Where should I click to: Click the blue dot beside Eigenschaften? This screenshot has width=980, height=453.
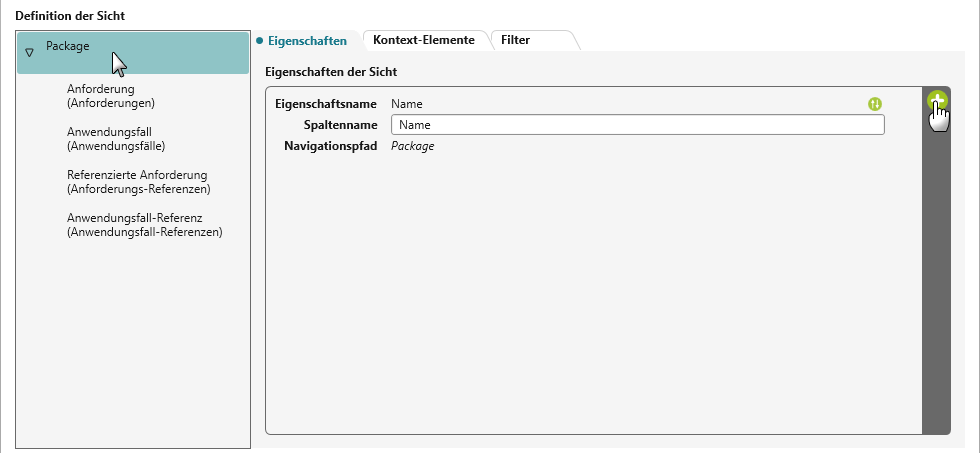259,41
